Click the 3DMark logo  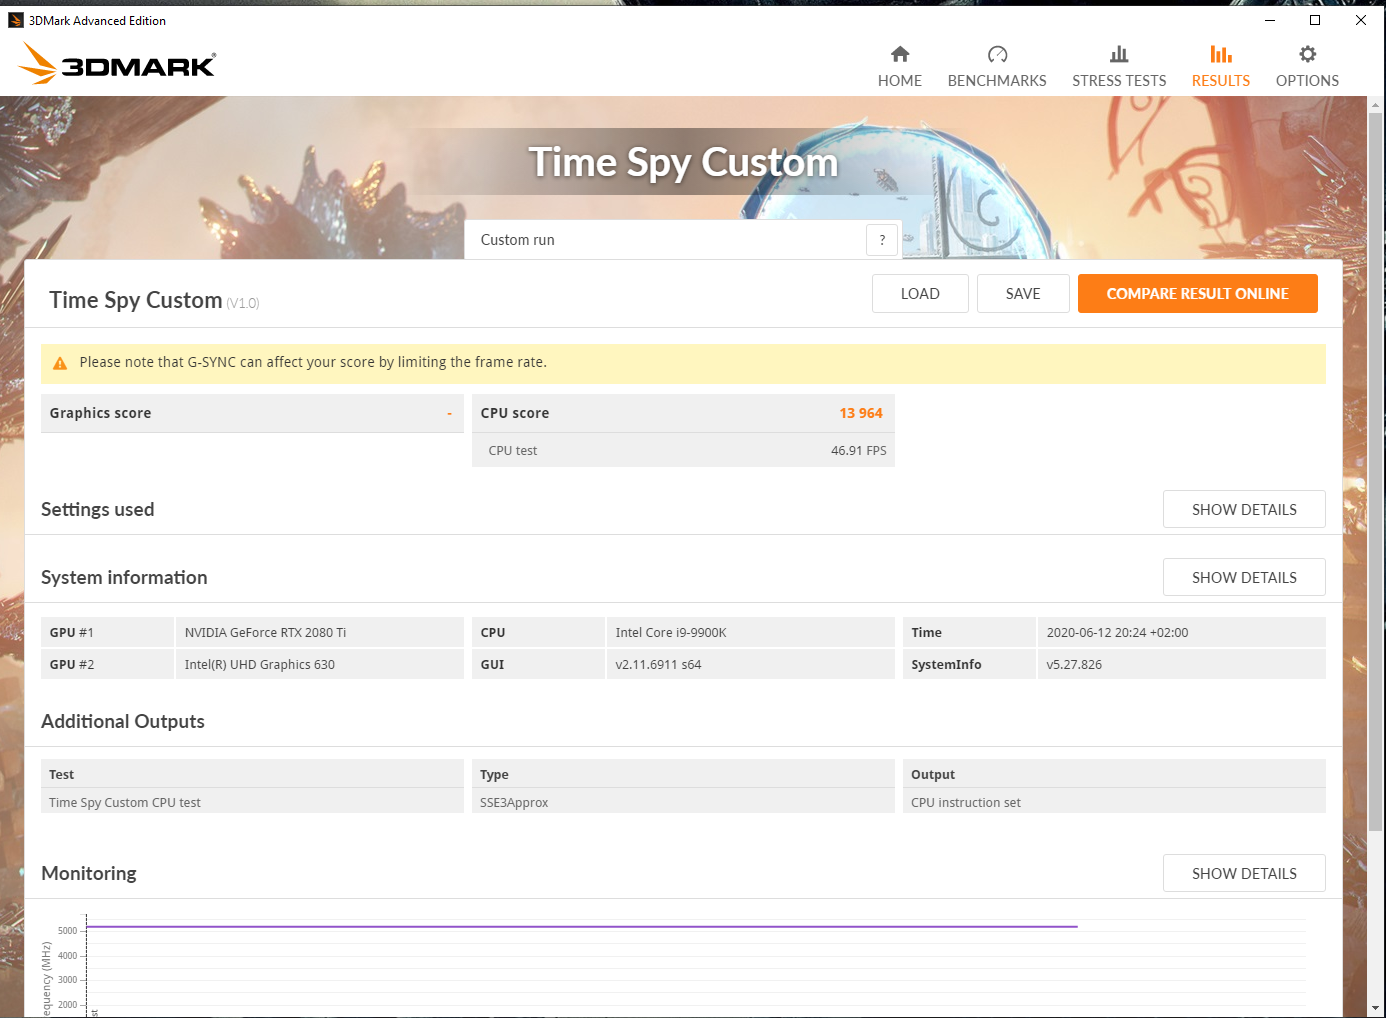[x=117, y=64]
